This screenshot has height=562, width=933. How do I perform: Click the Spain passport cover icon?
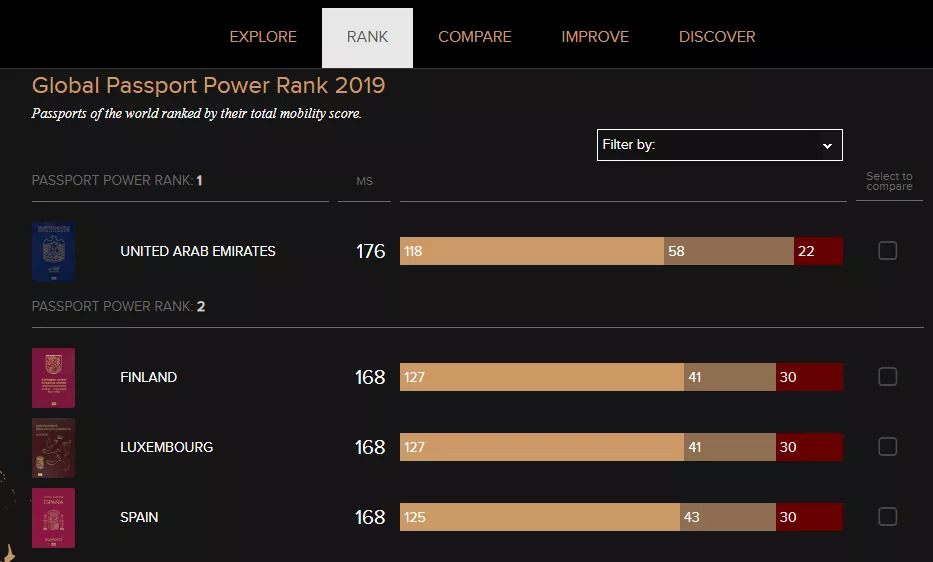tap(53, 517)
